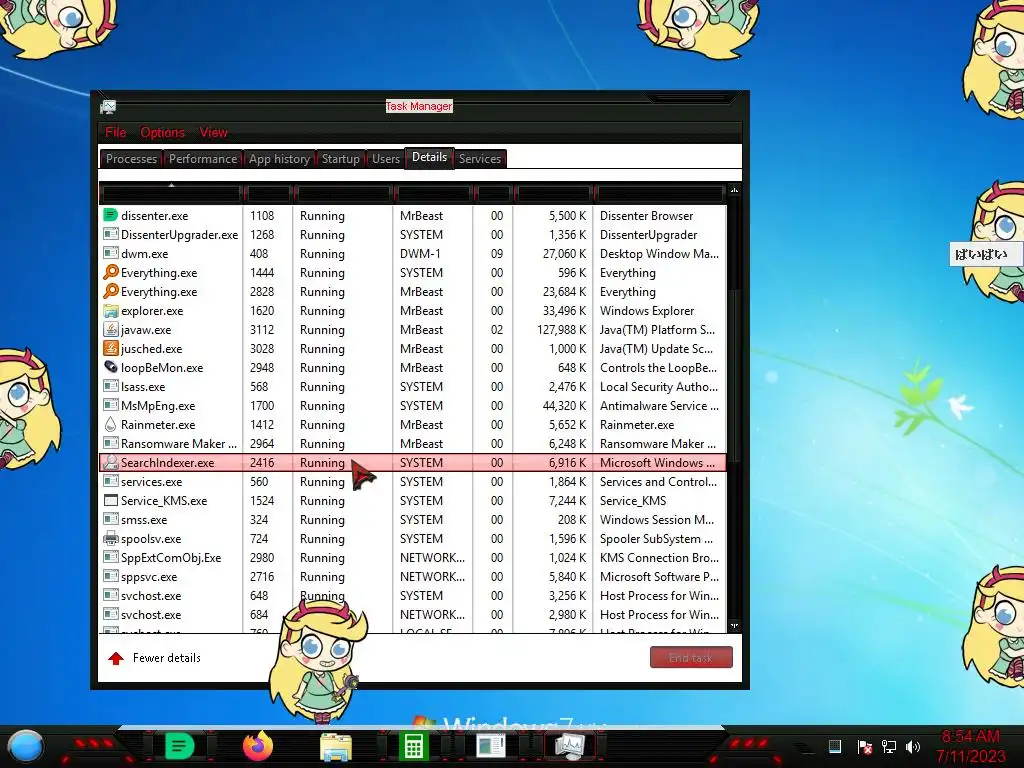Click the End task button
The image size is (1024, 768).
[x=691, y=658]
